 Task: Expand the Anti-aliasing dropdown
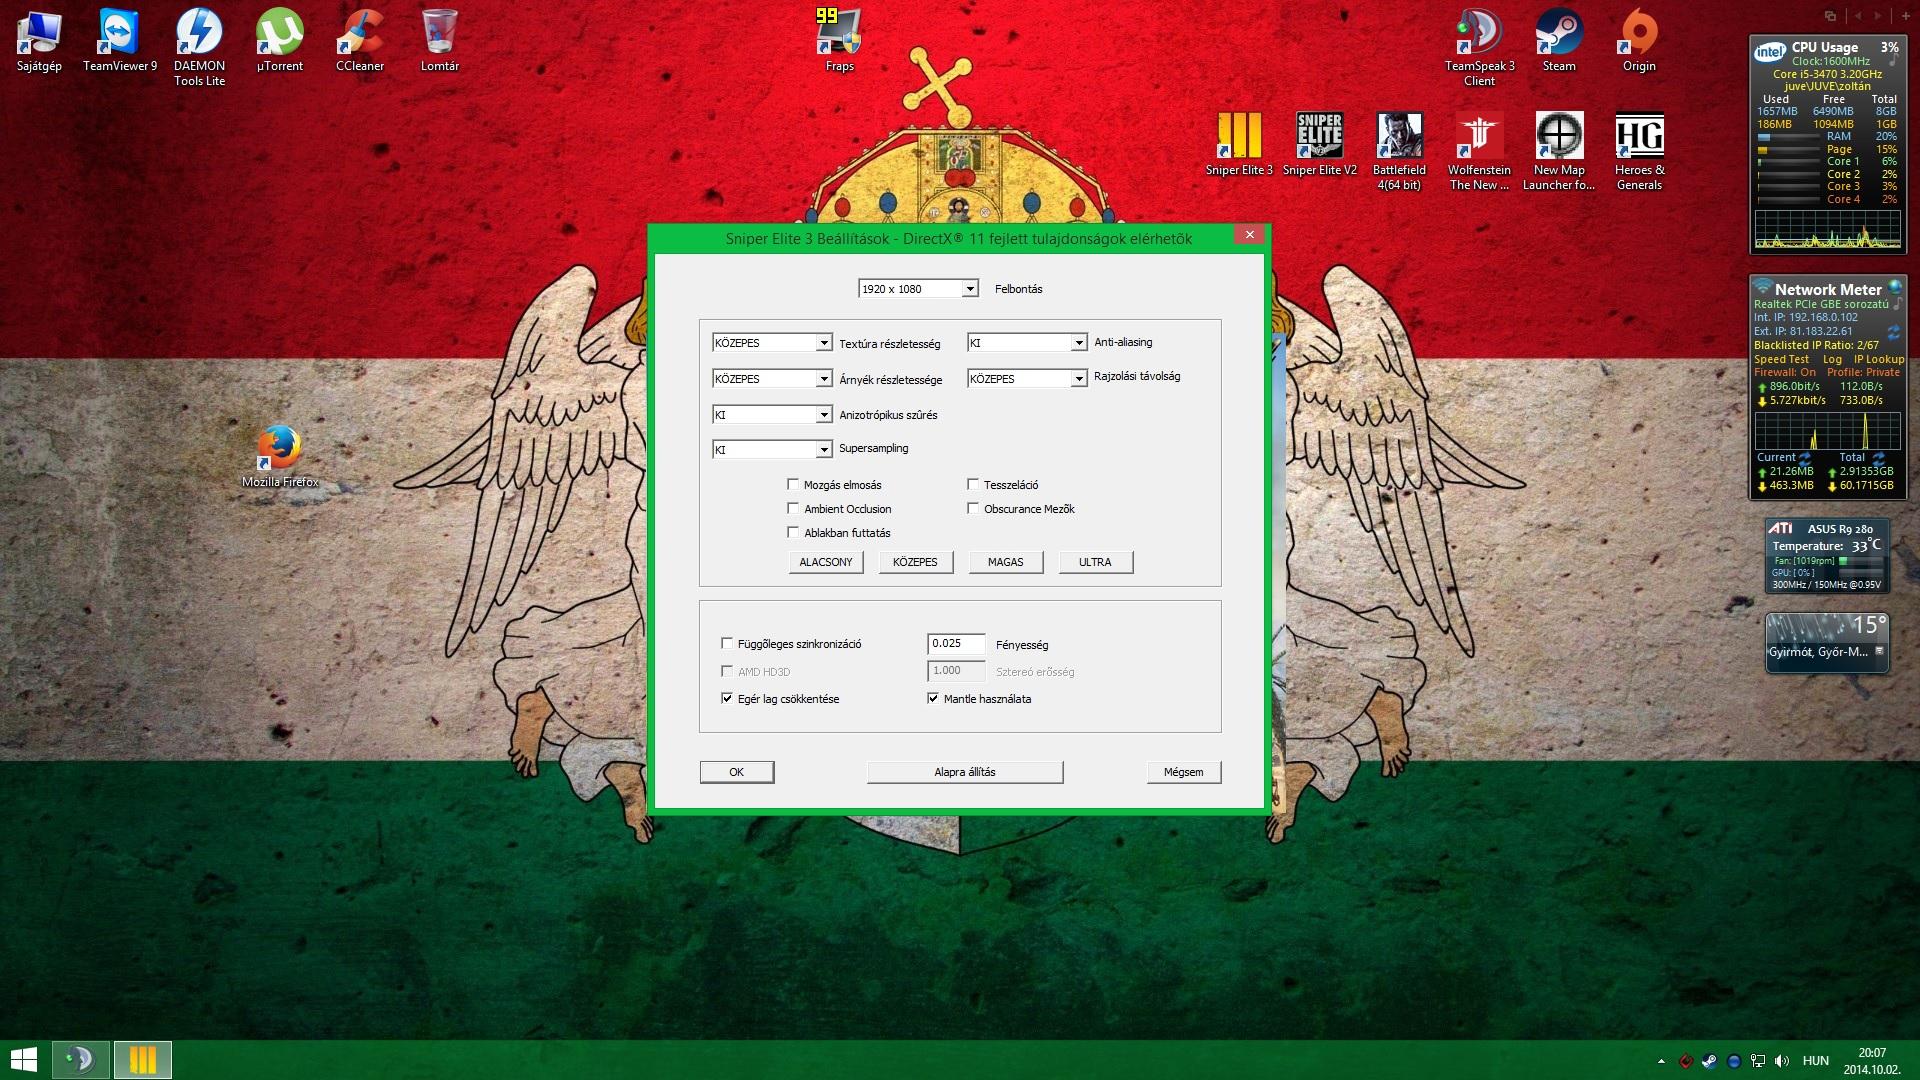1027,343
